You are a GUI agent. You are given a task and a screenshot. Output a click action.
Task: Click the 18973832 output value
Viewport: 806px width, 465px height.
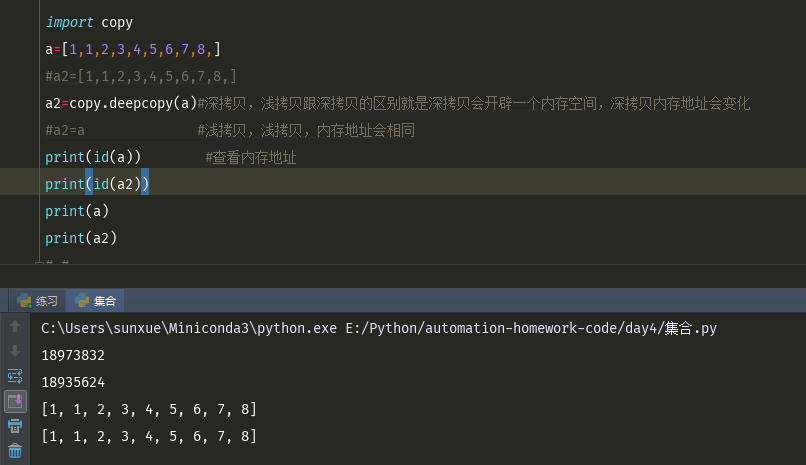(73, 355)
